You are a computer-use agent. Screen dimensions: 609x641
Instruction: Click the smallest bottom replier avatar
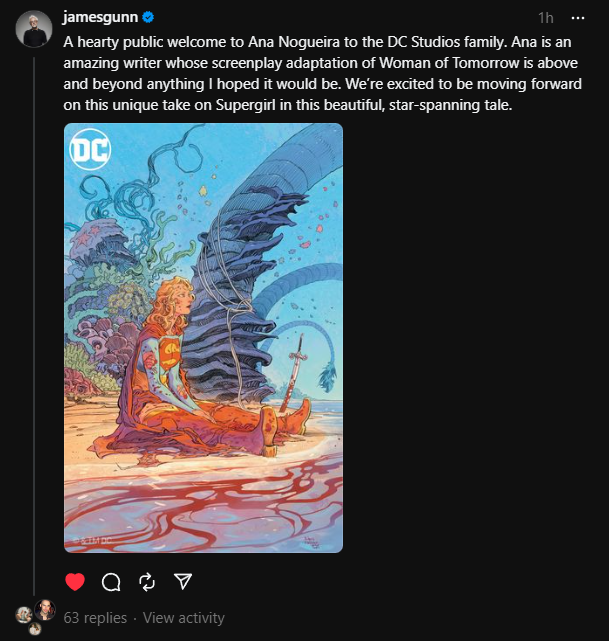point(34,629)
